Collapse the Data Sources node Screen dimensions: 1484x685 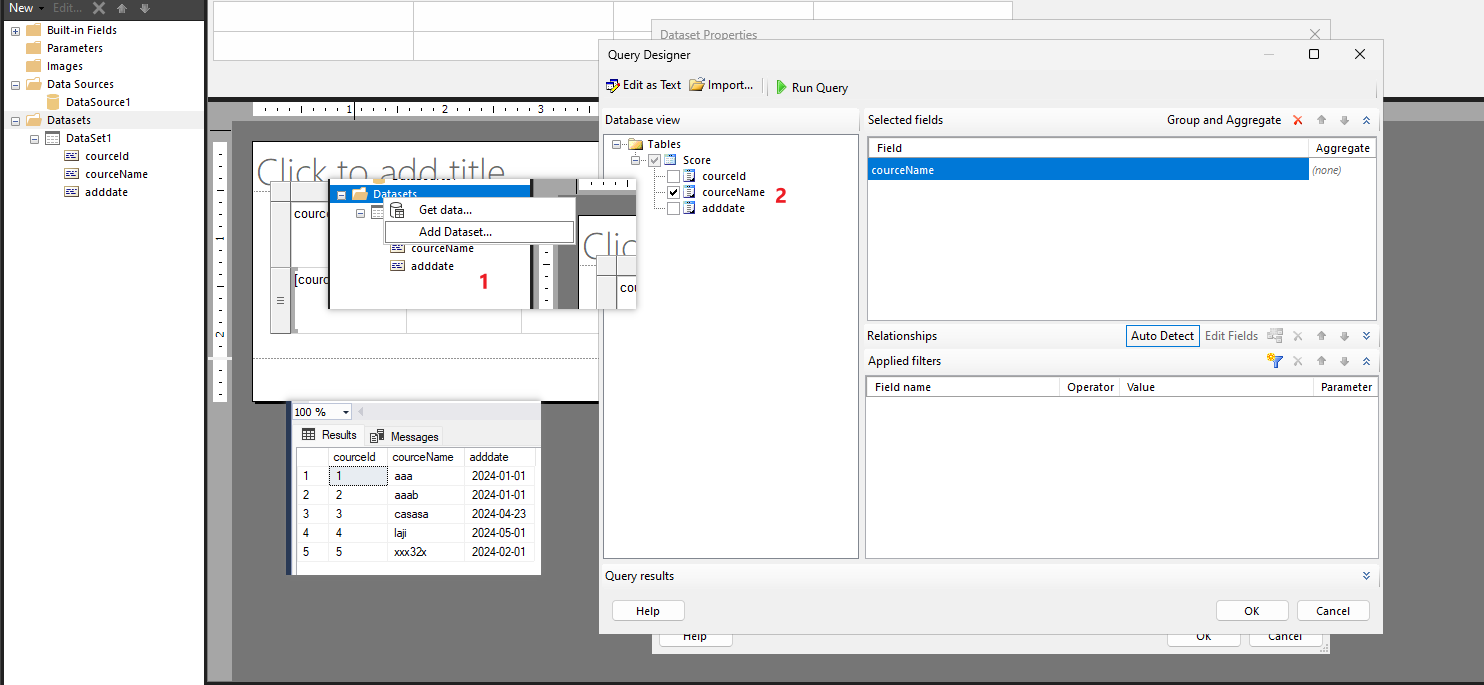pyautogui.click(x=15, y=84)
